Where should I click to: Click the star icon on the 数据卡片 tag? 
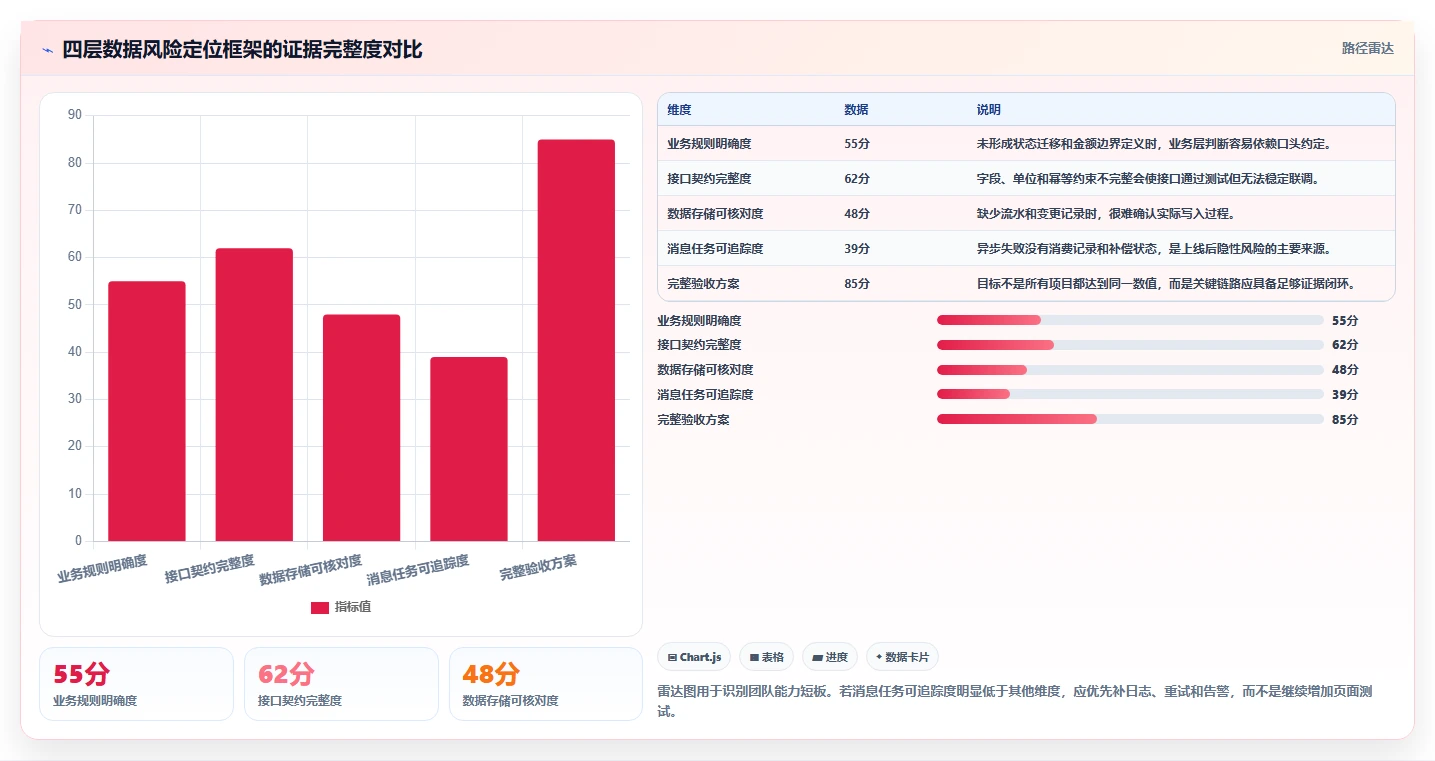pyautogui.click(x=879, y=657)
